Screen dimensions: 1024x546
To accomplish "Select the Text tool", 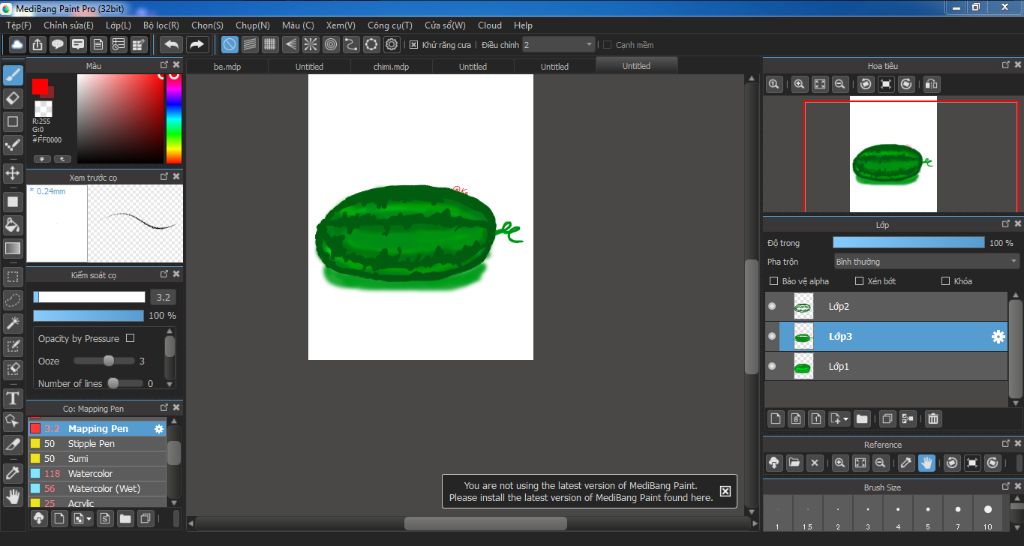I will [x=12, y=398].
